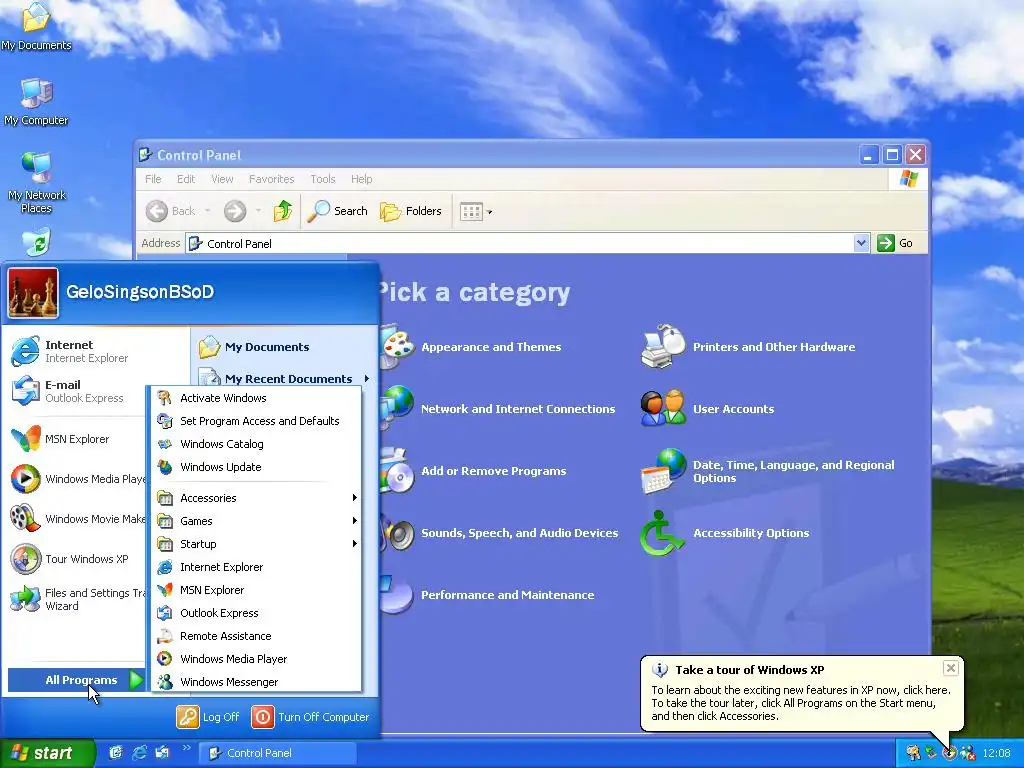This screenshot has width=1024, height=768.
Task: Click the Internet Explorer icon in programs list
Action: (x=165, y=567)
